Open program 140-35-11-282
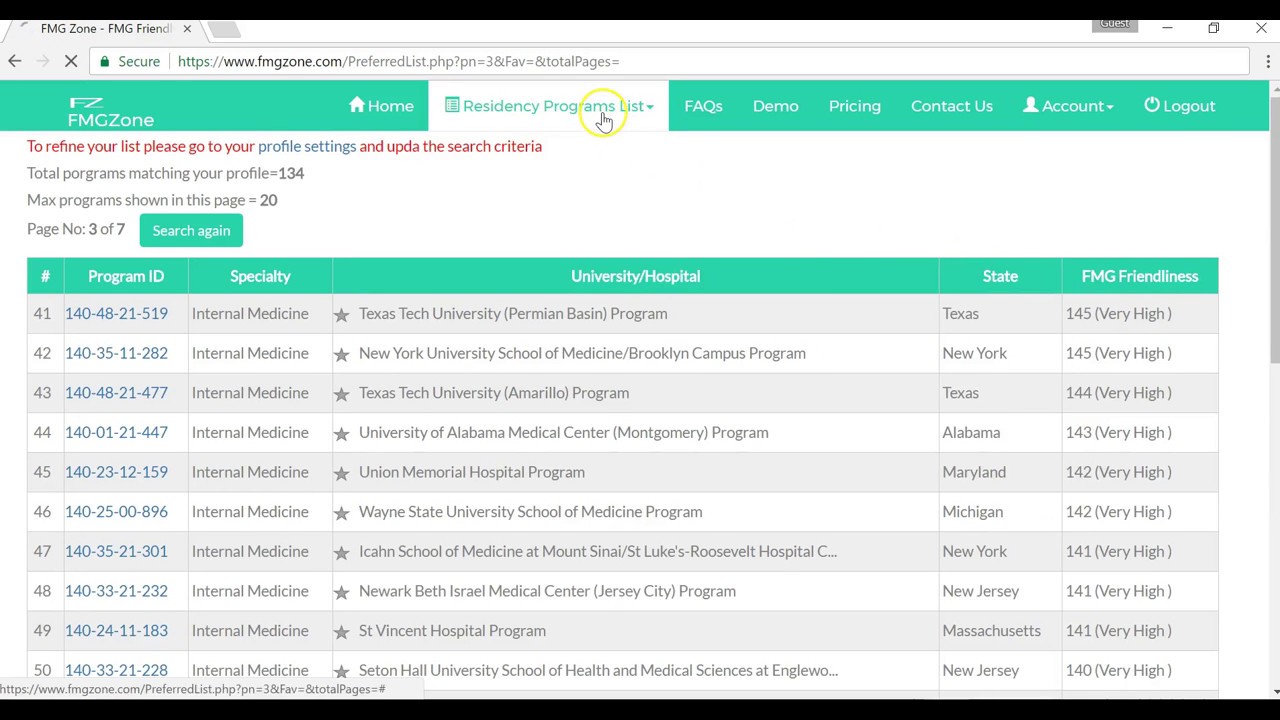1280x720 pixels. point(116,353)
